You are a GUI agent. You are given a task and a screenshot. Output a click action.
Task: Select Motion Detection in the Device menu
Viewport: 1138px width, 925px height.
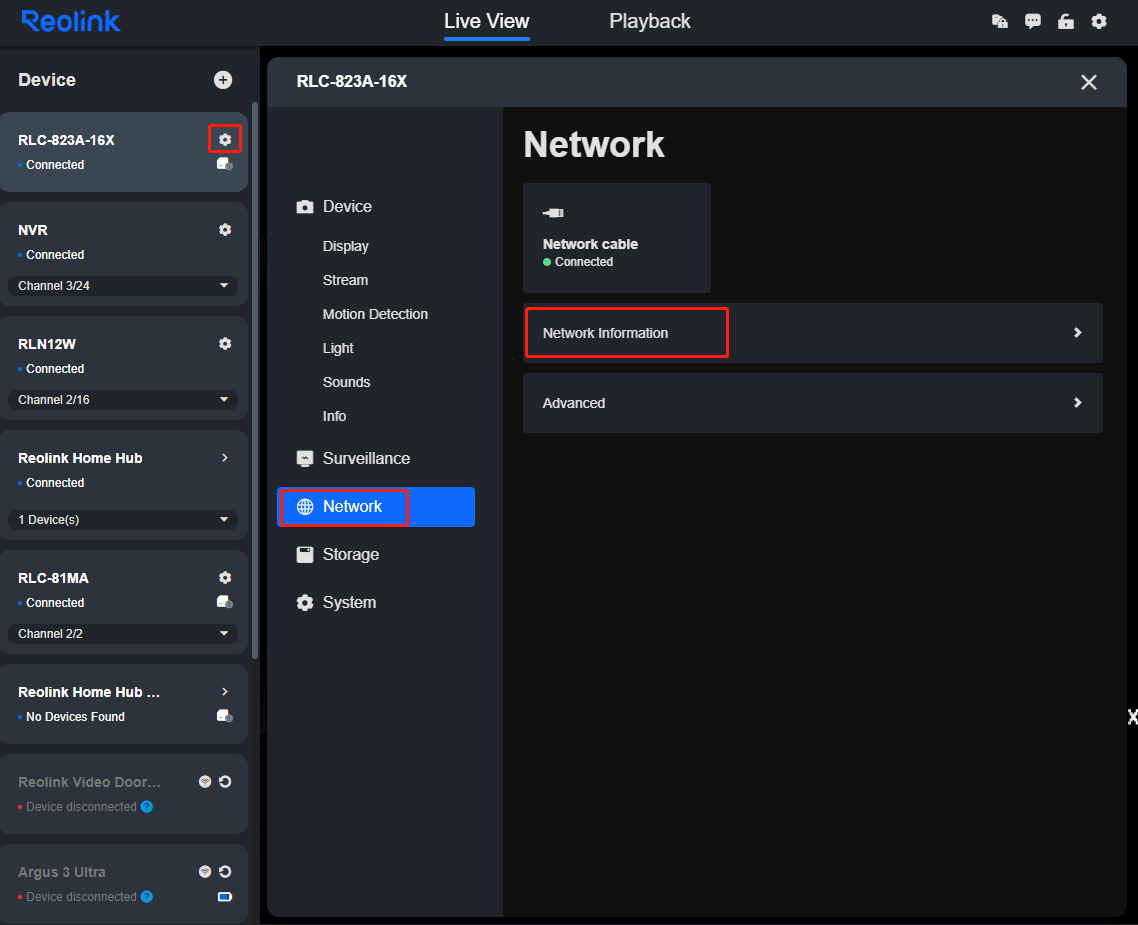[375, 314]
